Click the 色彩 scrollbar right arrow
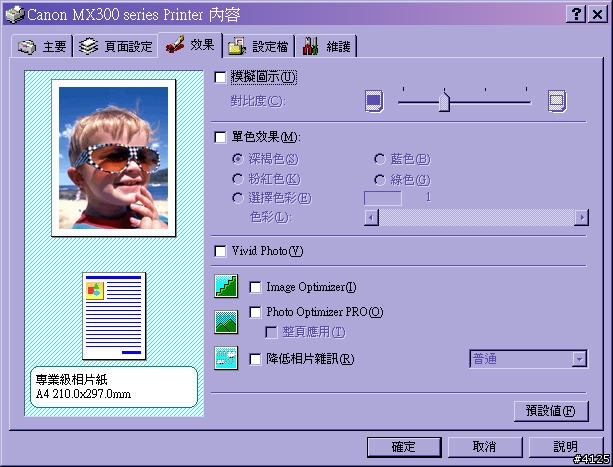The width and height of the screenshot is (613, 467). point(581,217)
